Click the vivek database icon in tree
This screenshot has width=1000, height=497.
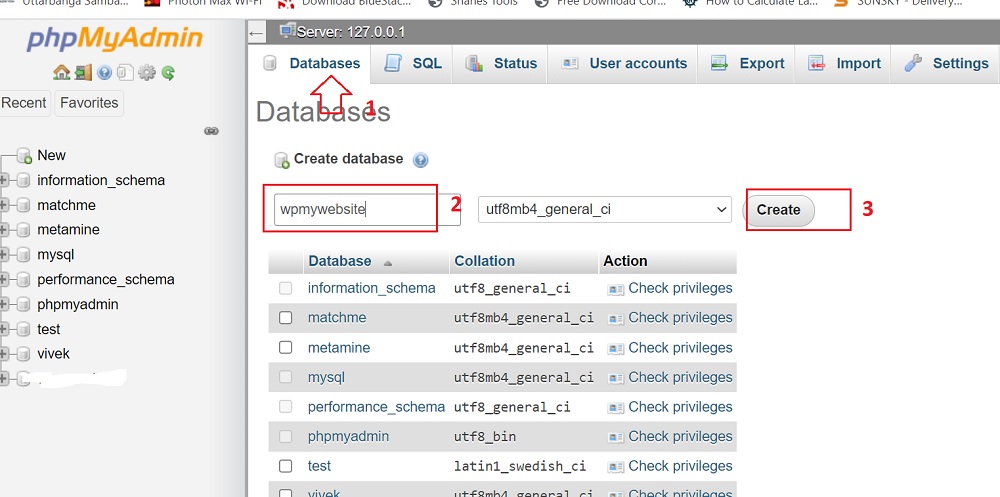pos(24,353)
